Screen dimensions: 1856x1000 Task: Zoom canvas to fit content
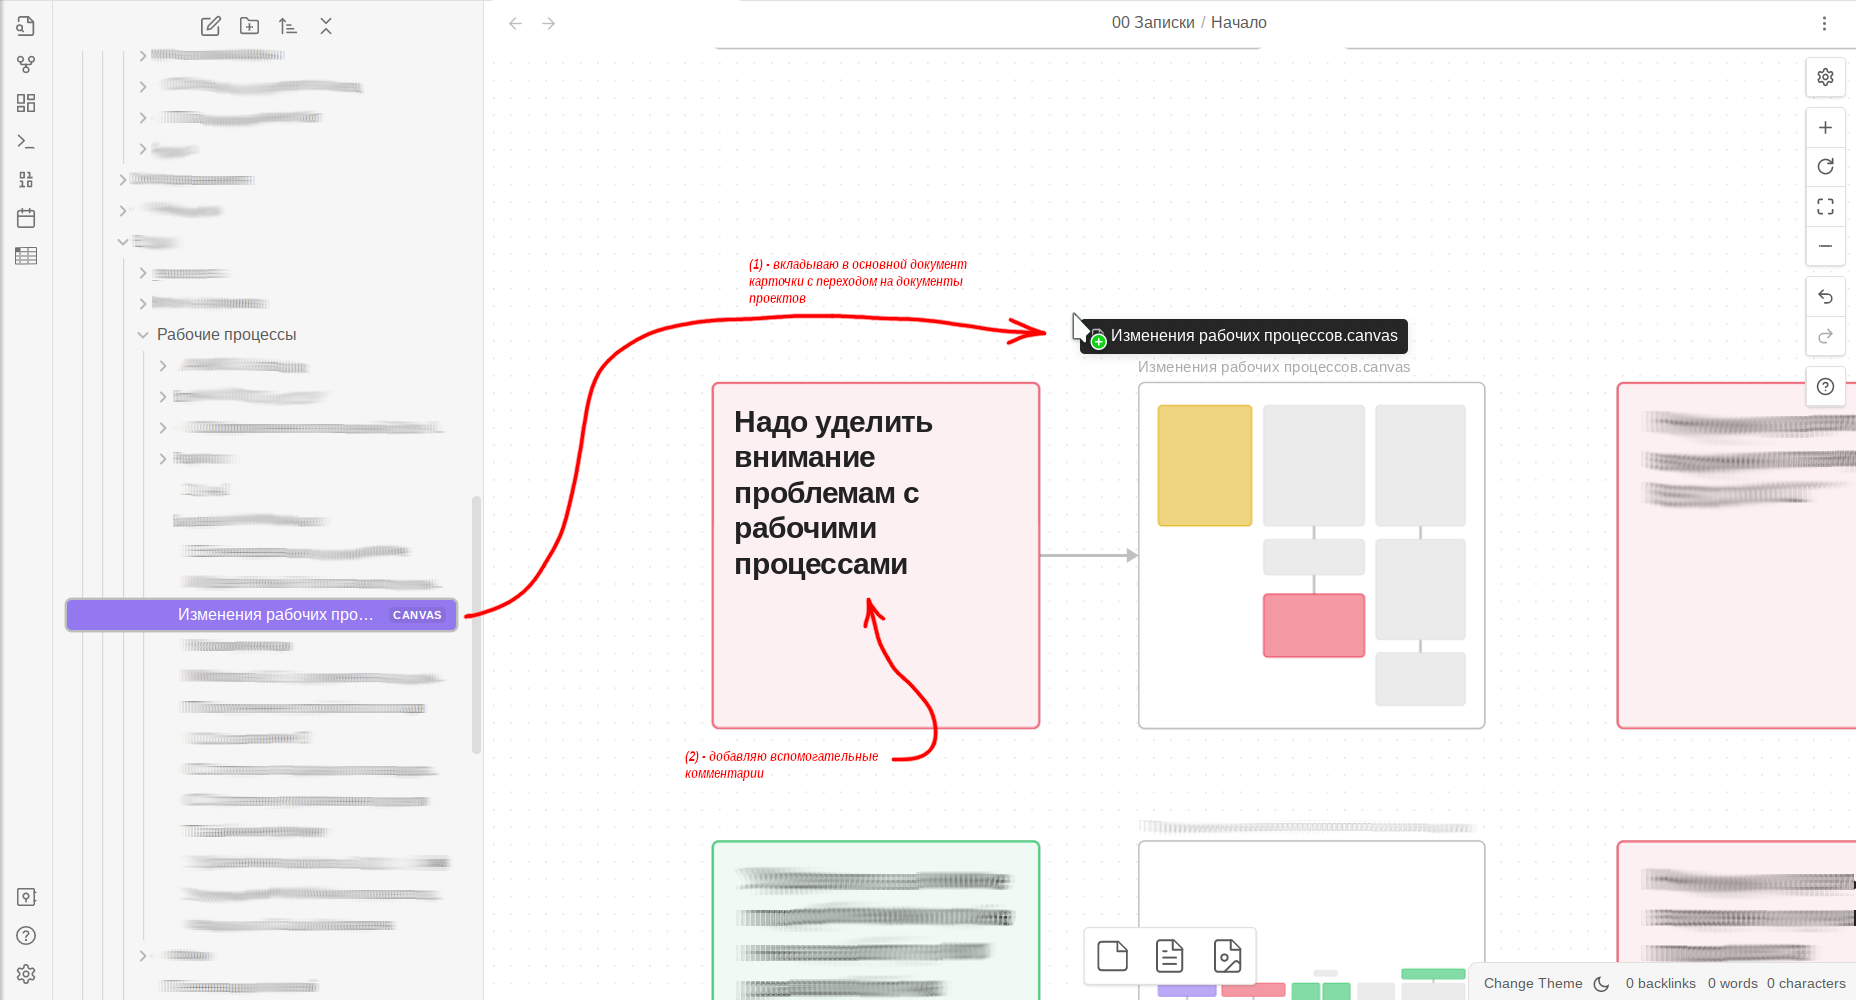click(x=1825, y=207)
